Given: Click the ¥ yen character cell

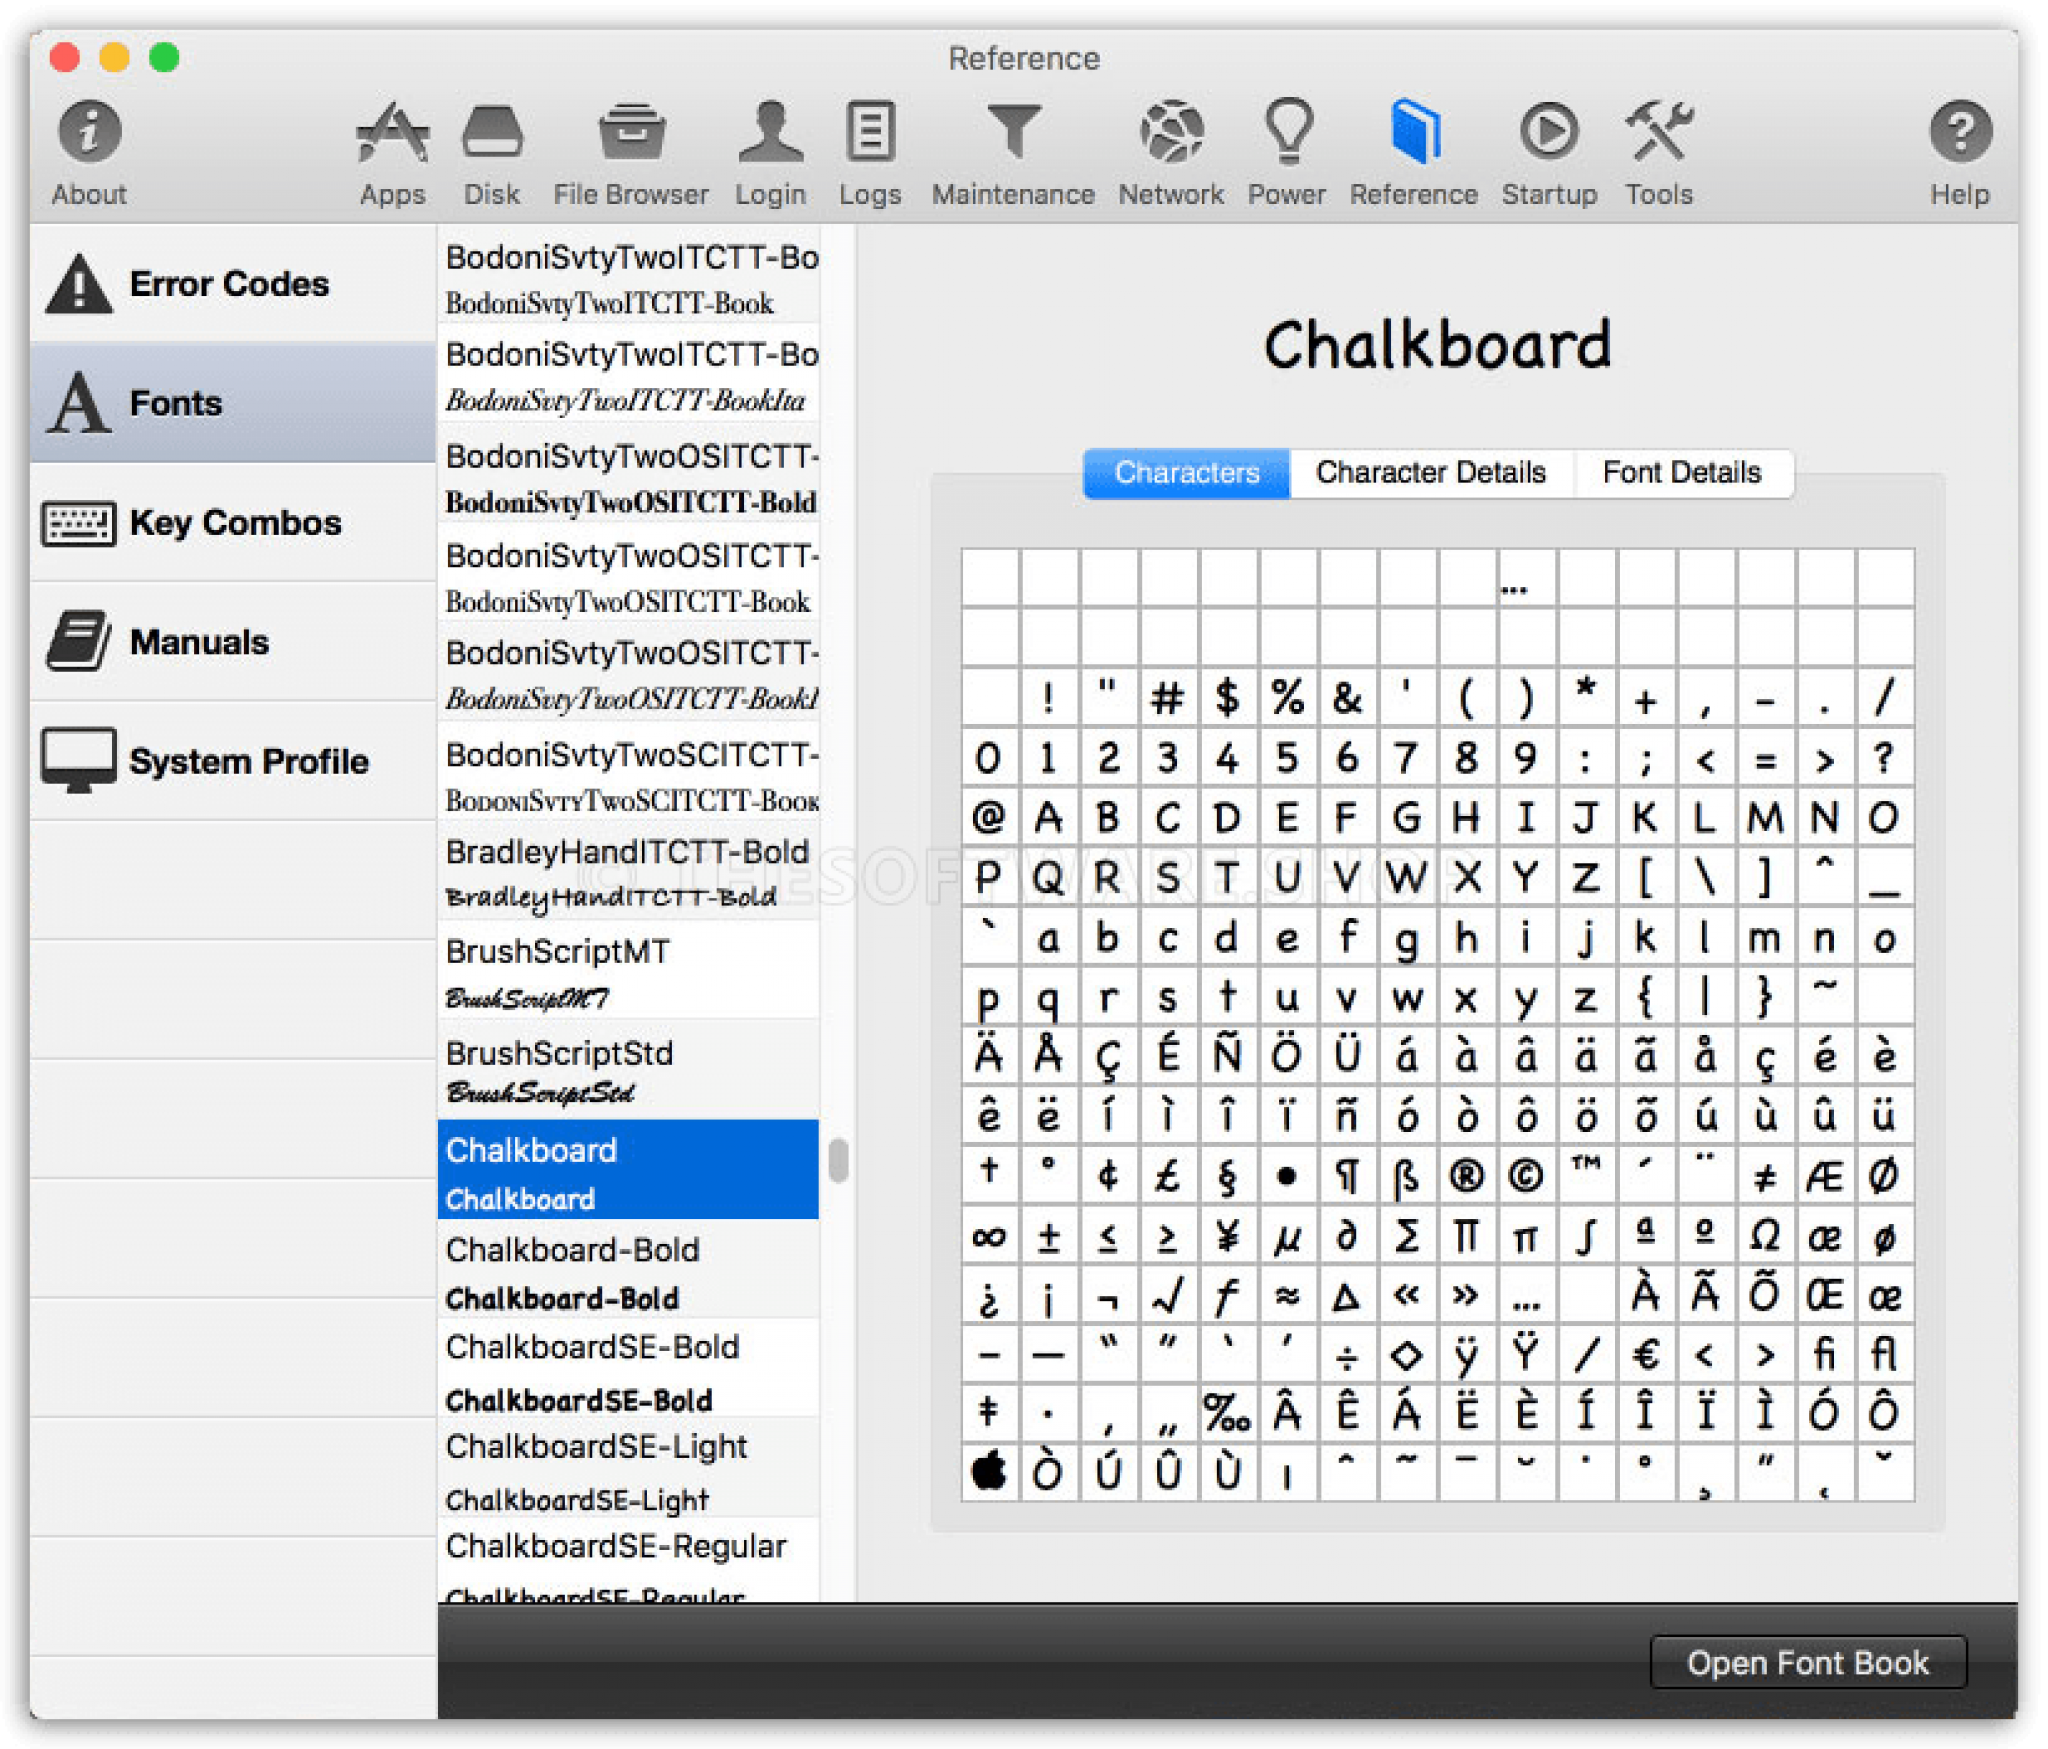Looking at the screenshot, I should [1228, 1236].
